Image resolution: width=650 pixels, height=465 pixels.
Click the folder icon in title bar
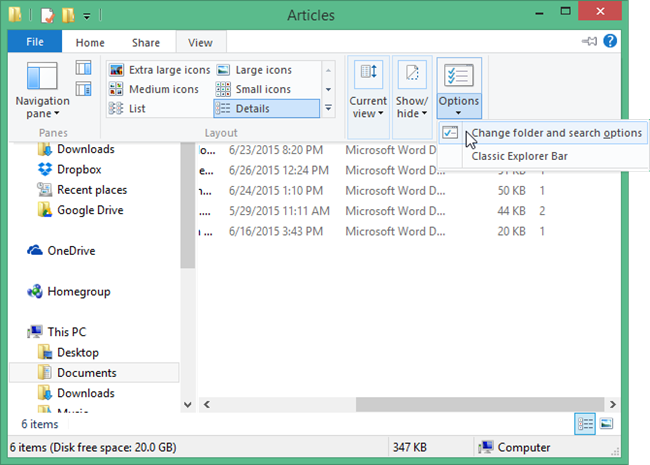coord(15,14)
